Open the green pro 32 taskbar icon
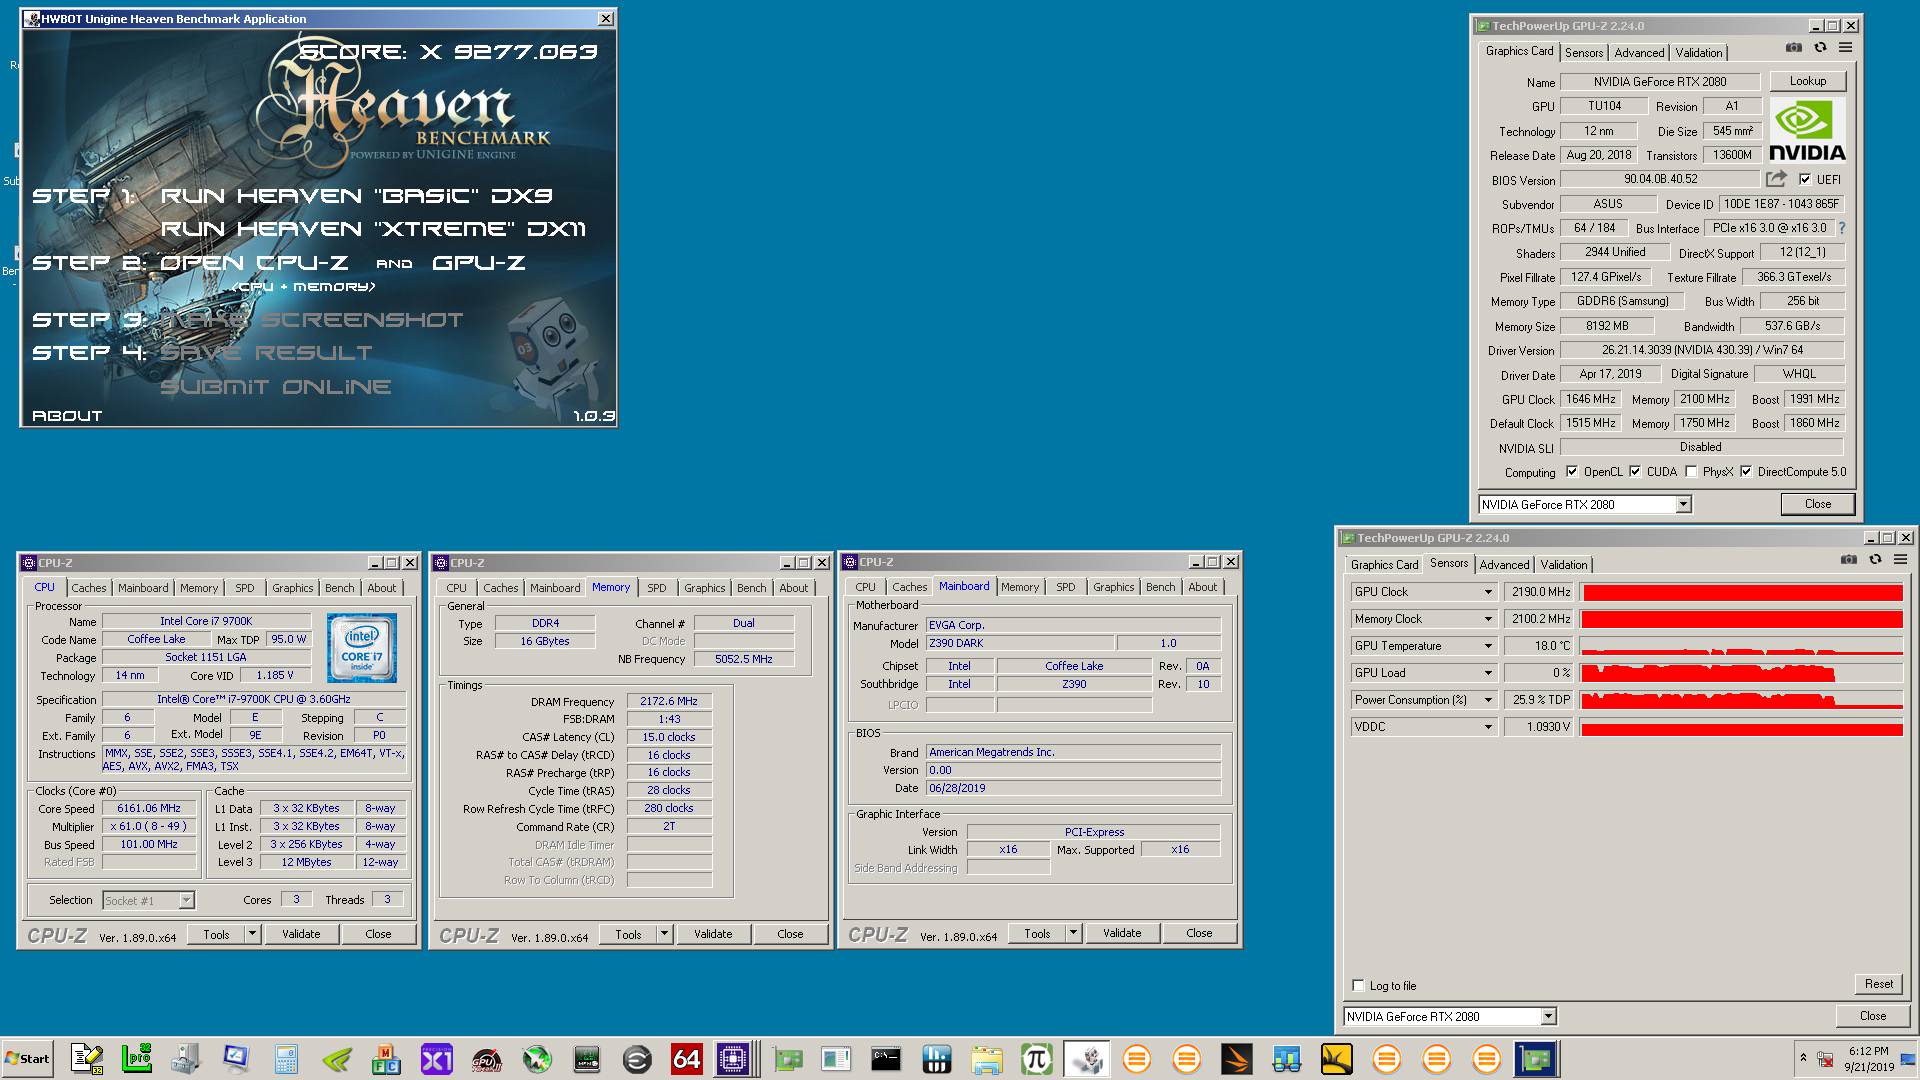Screen dimensions: 1920x1080 (x=136, y=1059)
